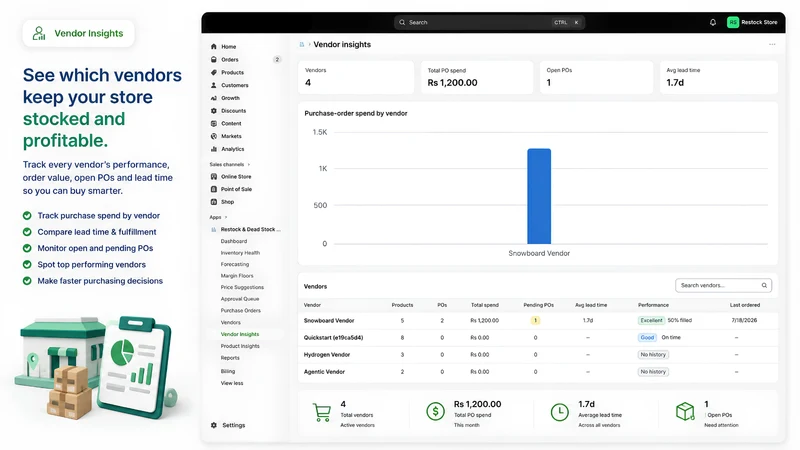
Task: Open the Vendors page
Action: (231, 322)
